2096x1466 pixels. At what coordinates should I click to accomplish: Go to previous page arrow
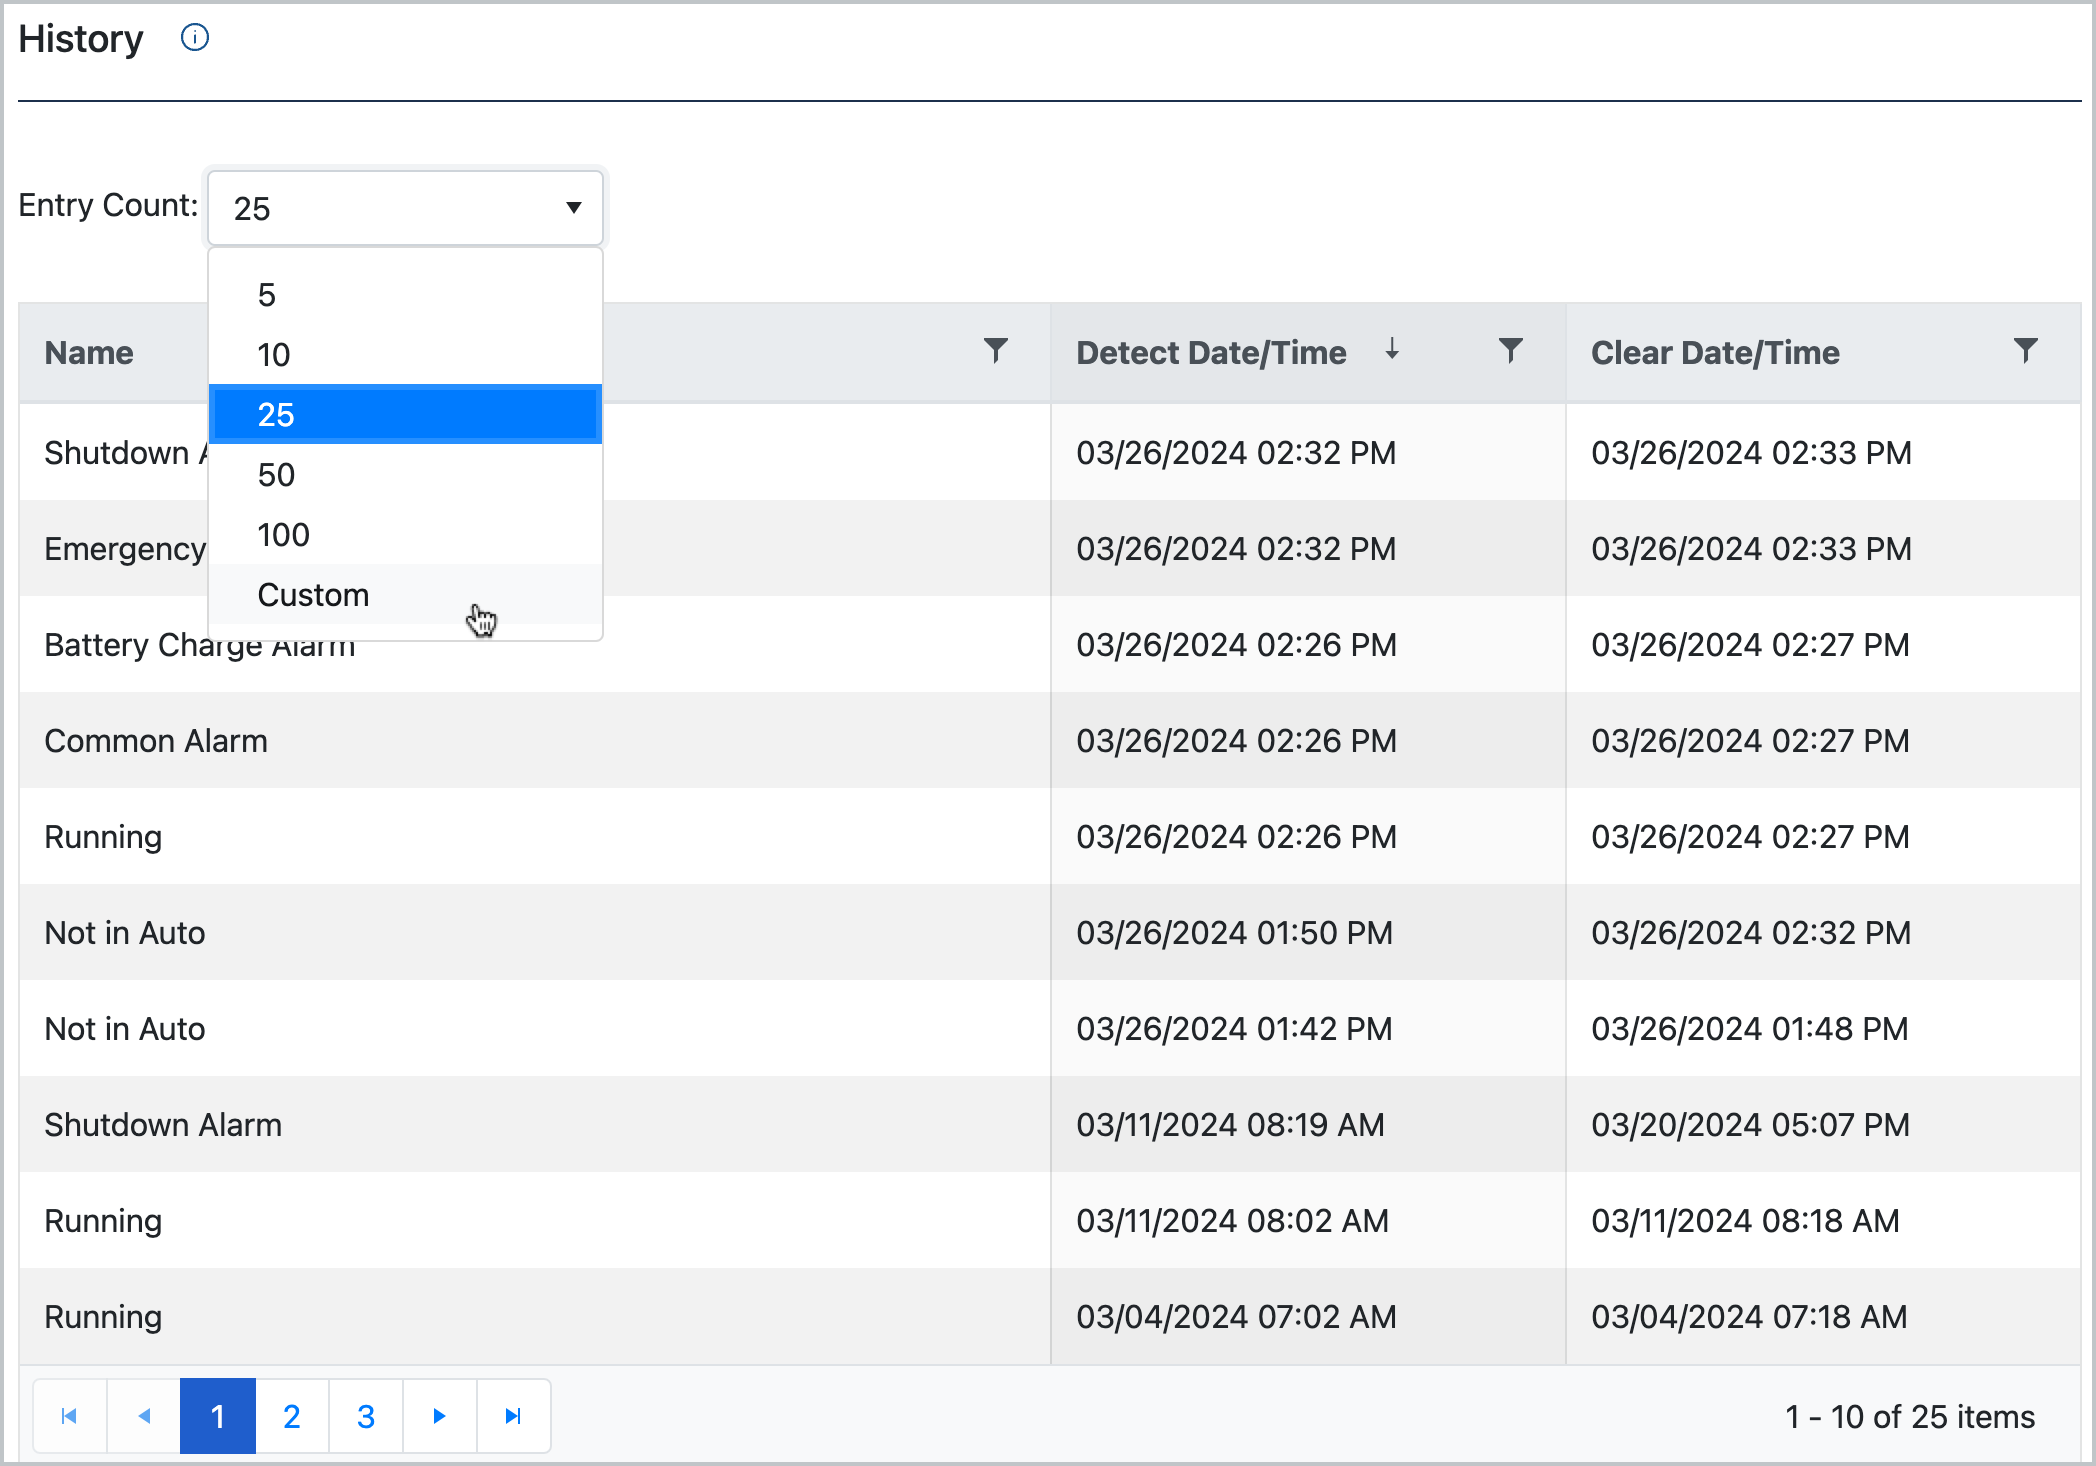coord(144,1416)
